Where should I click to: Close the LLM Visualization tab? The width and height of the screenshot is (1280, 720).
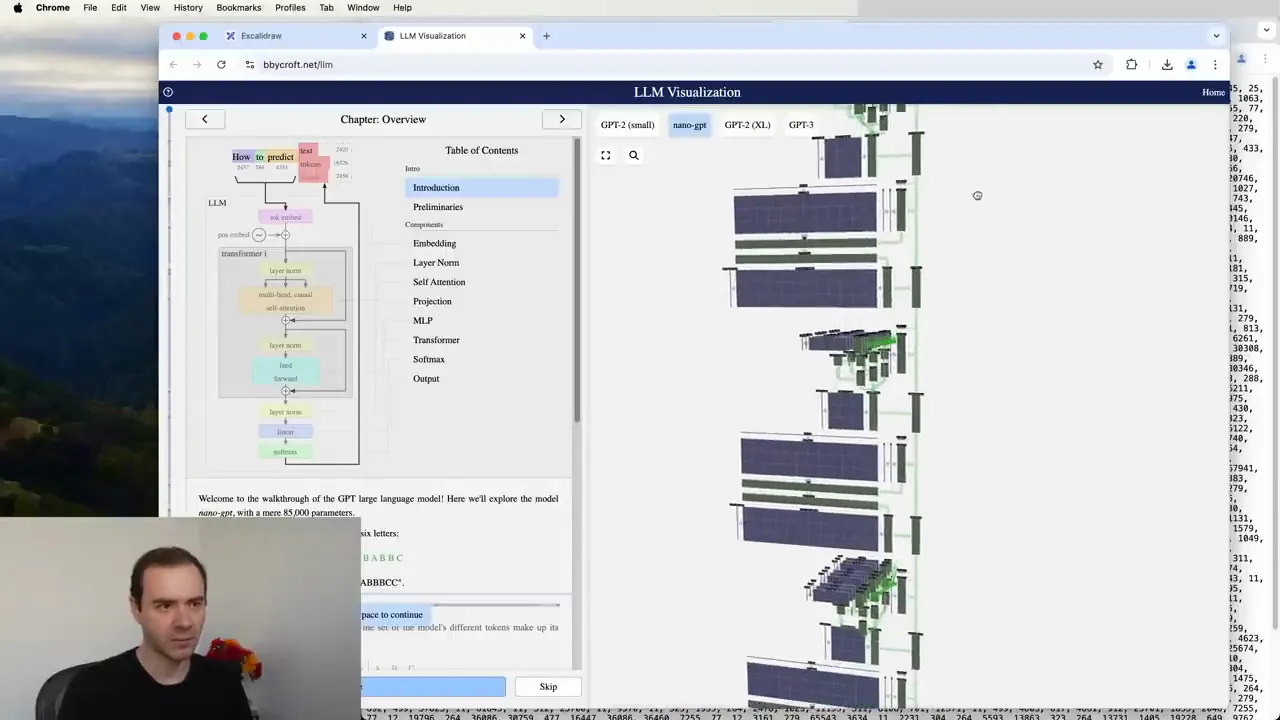(x=522, y=36)
